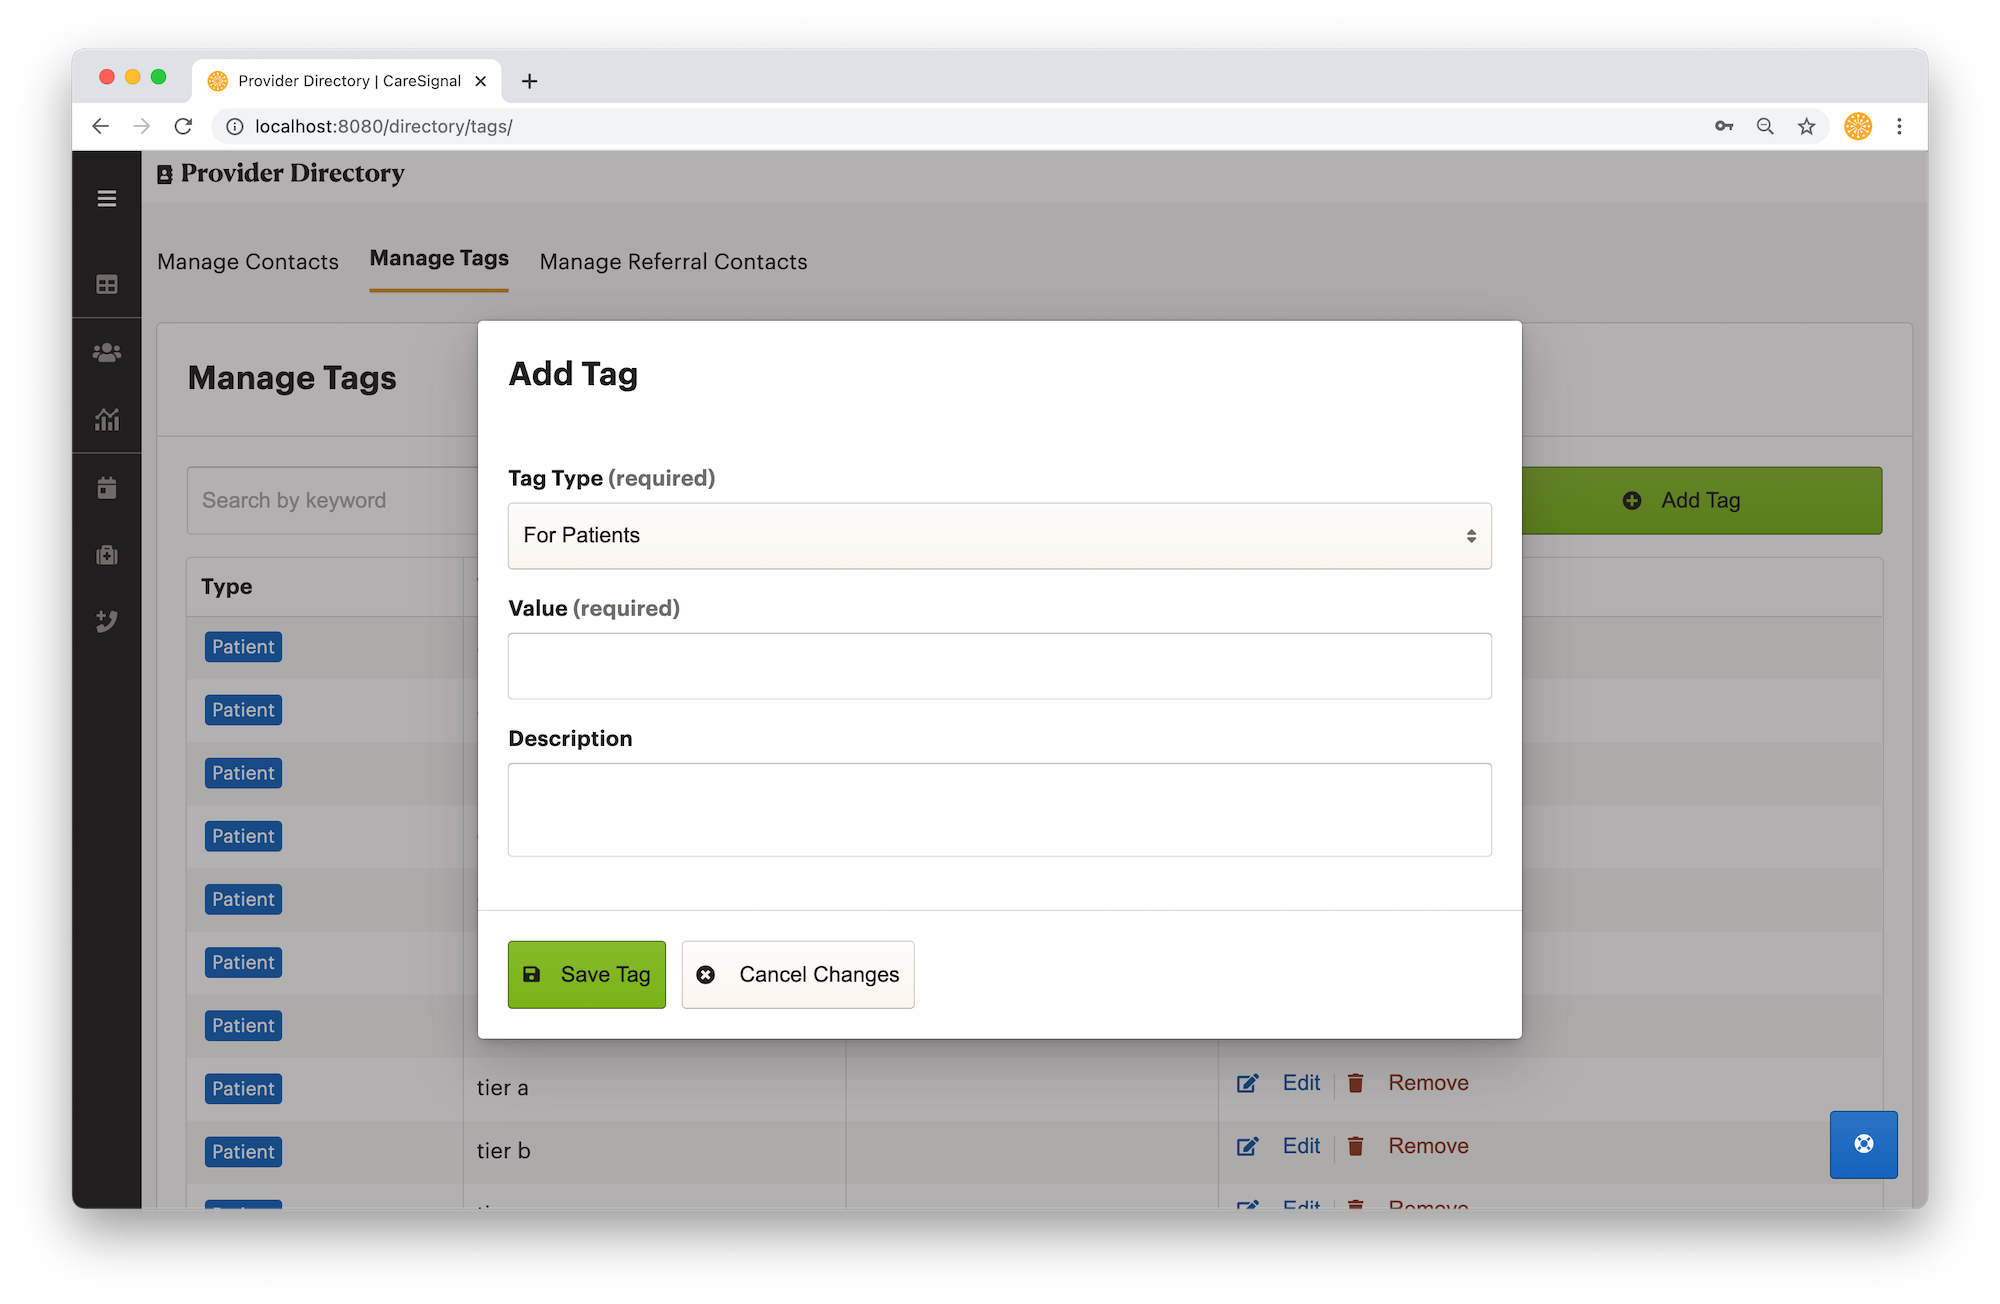This screenshot has width=2000, height=1304.
Task: Open the Chrome three-dot menu
Action: [1899, 126]
